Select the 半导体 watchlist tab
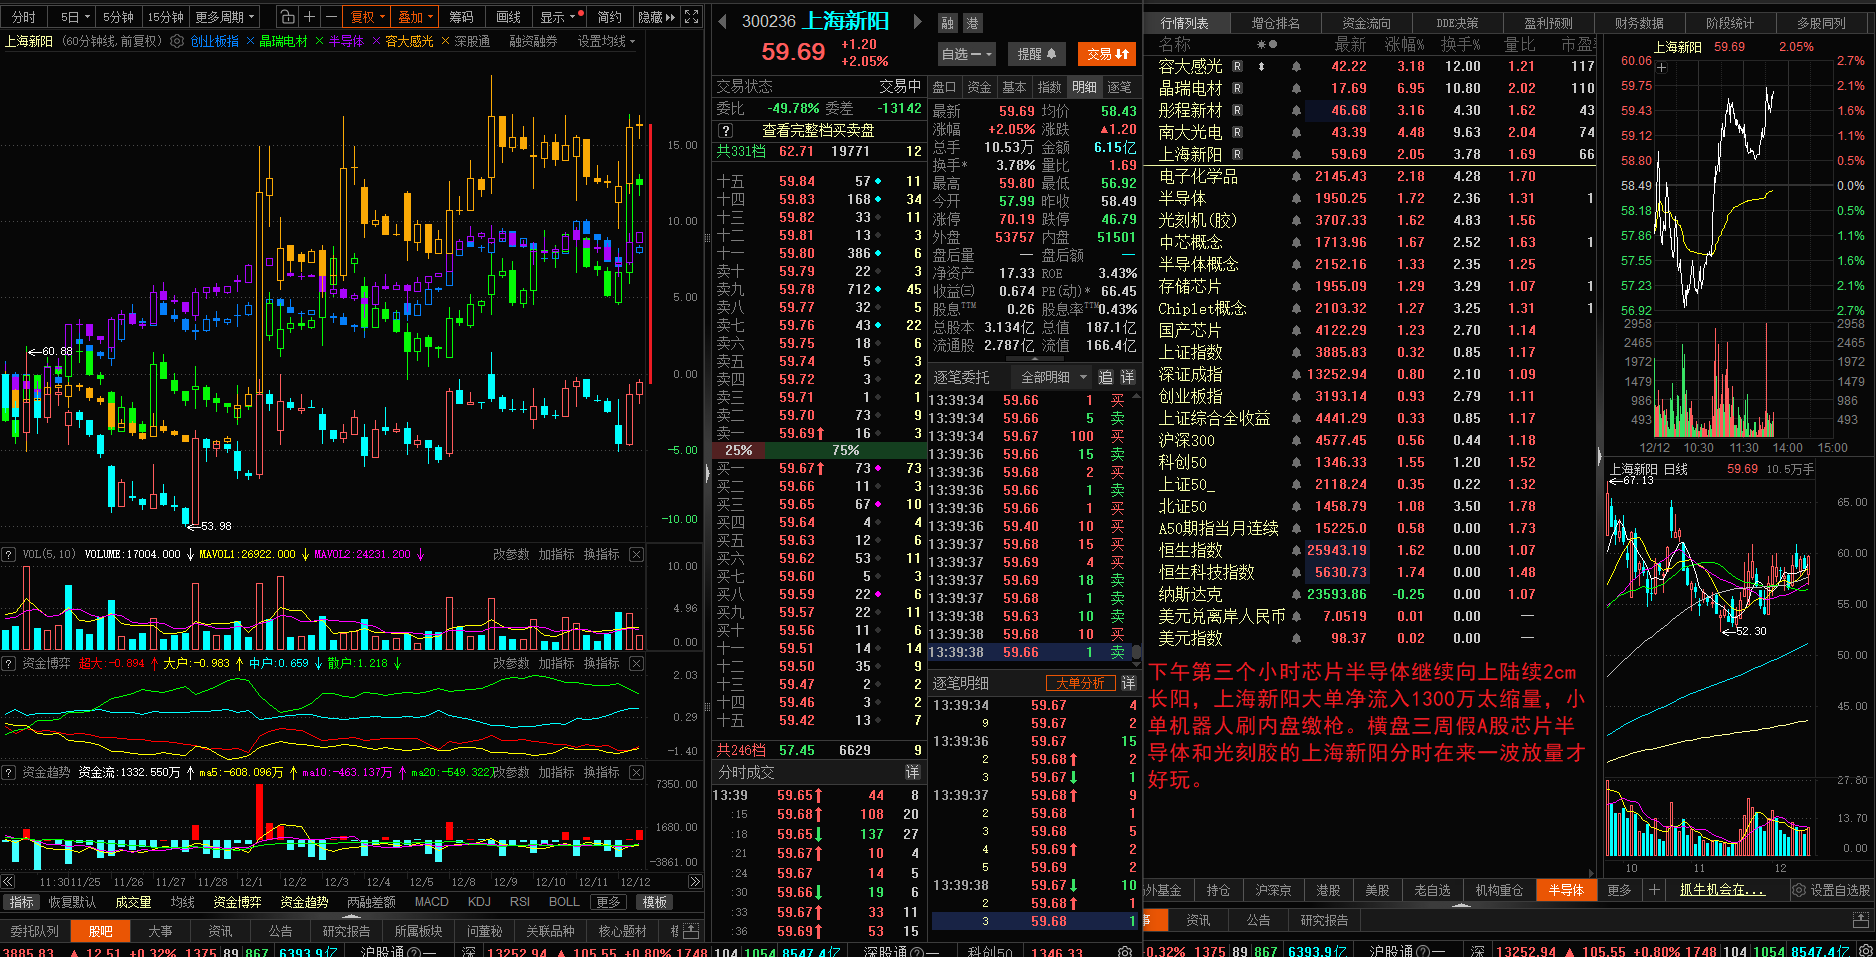The height and width of the screenshot is (957, 1876). (x=1566, y=890)
